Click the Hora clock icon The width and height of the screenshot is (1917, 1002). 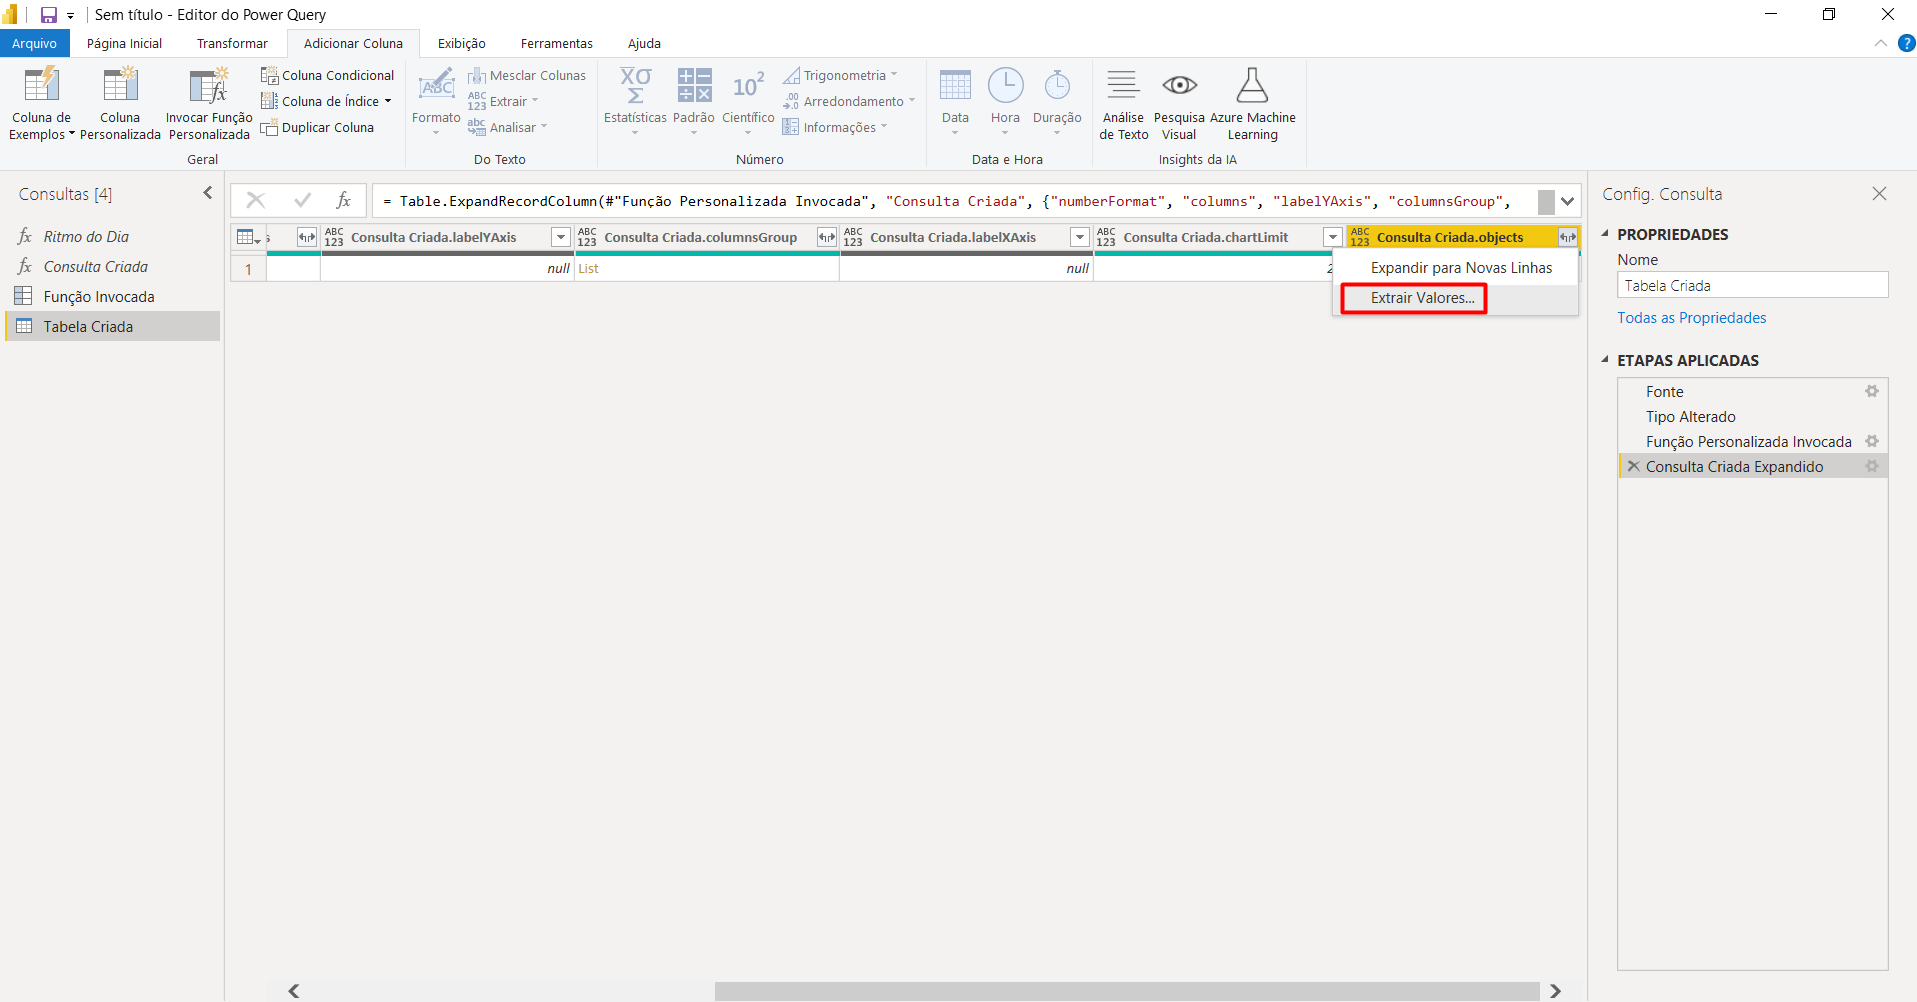coord(1005,86)
